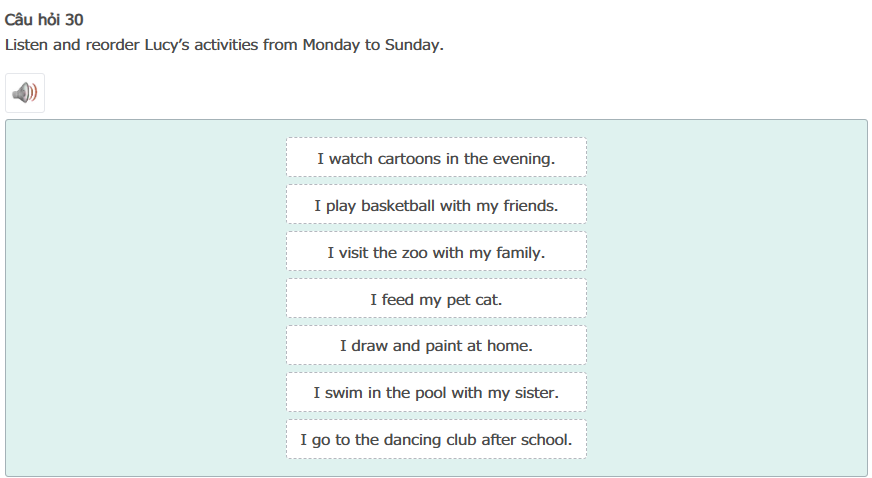
Task: Select the 'I draw and paint at home' card
Action: click(x=436, y=346)
